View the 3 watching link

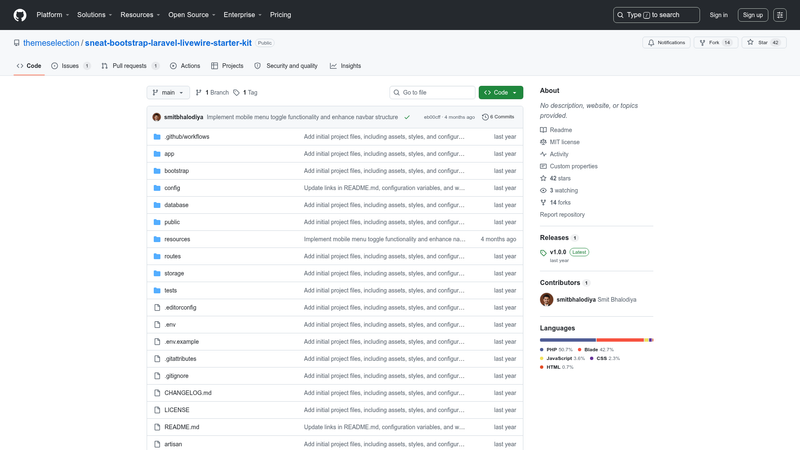pyautogui.click(x=559, y=190)
